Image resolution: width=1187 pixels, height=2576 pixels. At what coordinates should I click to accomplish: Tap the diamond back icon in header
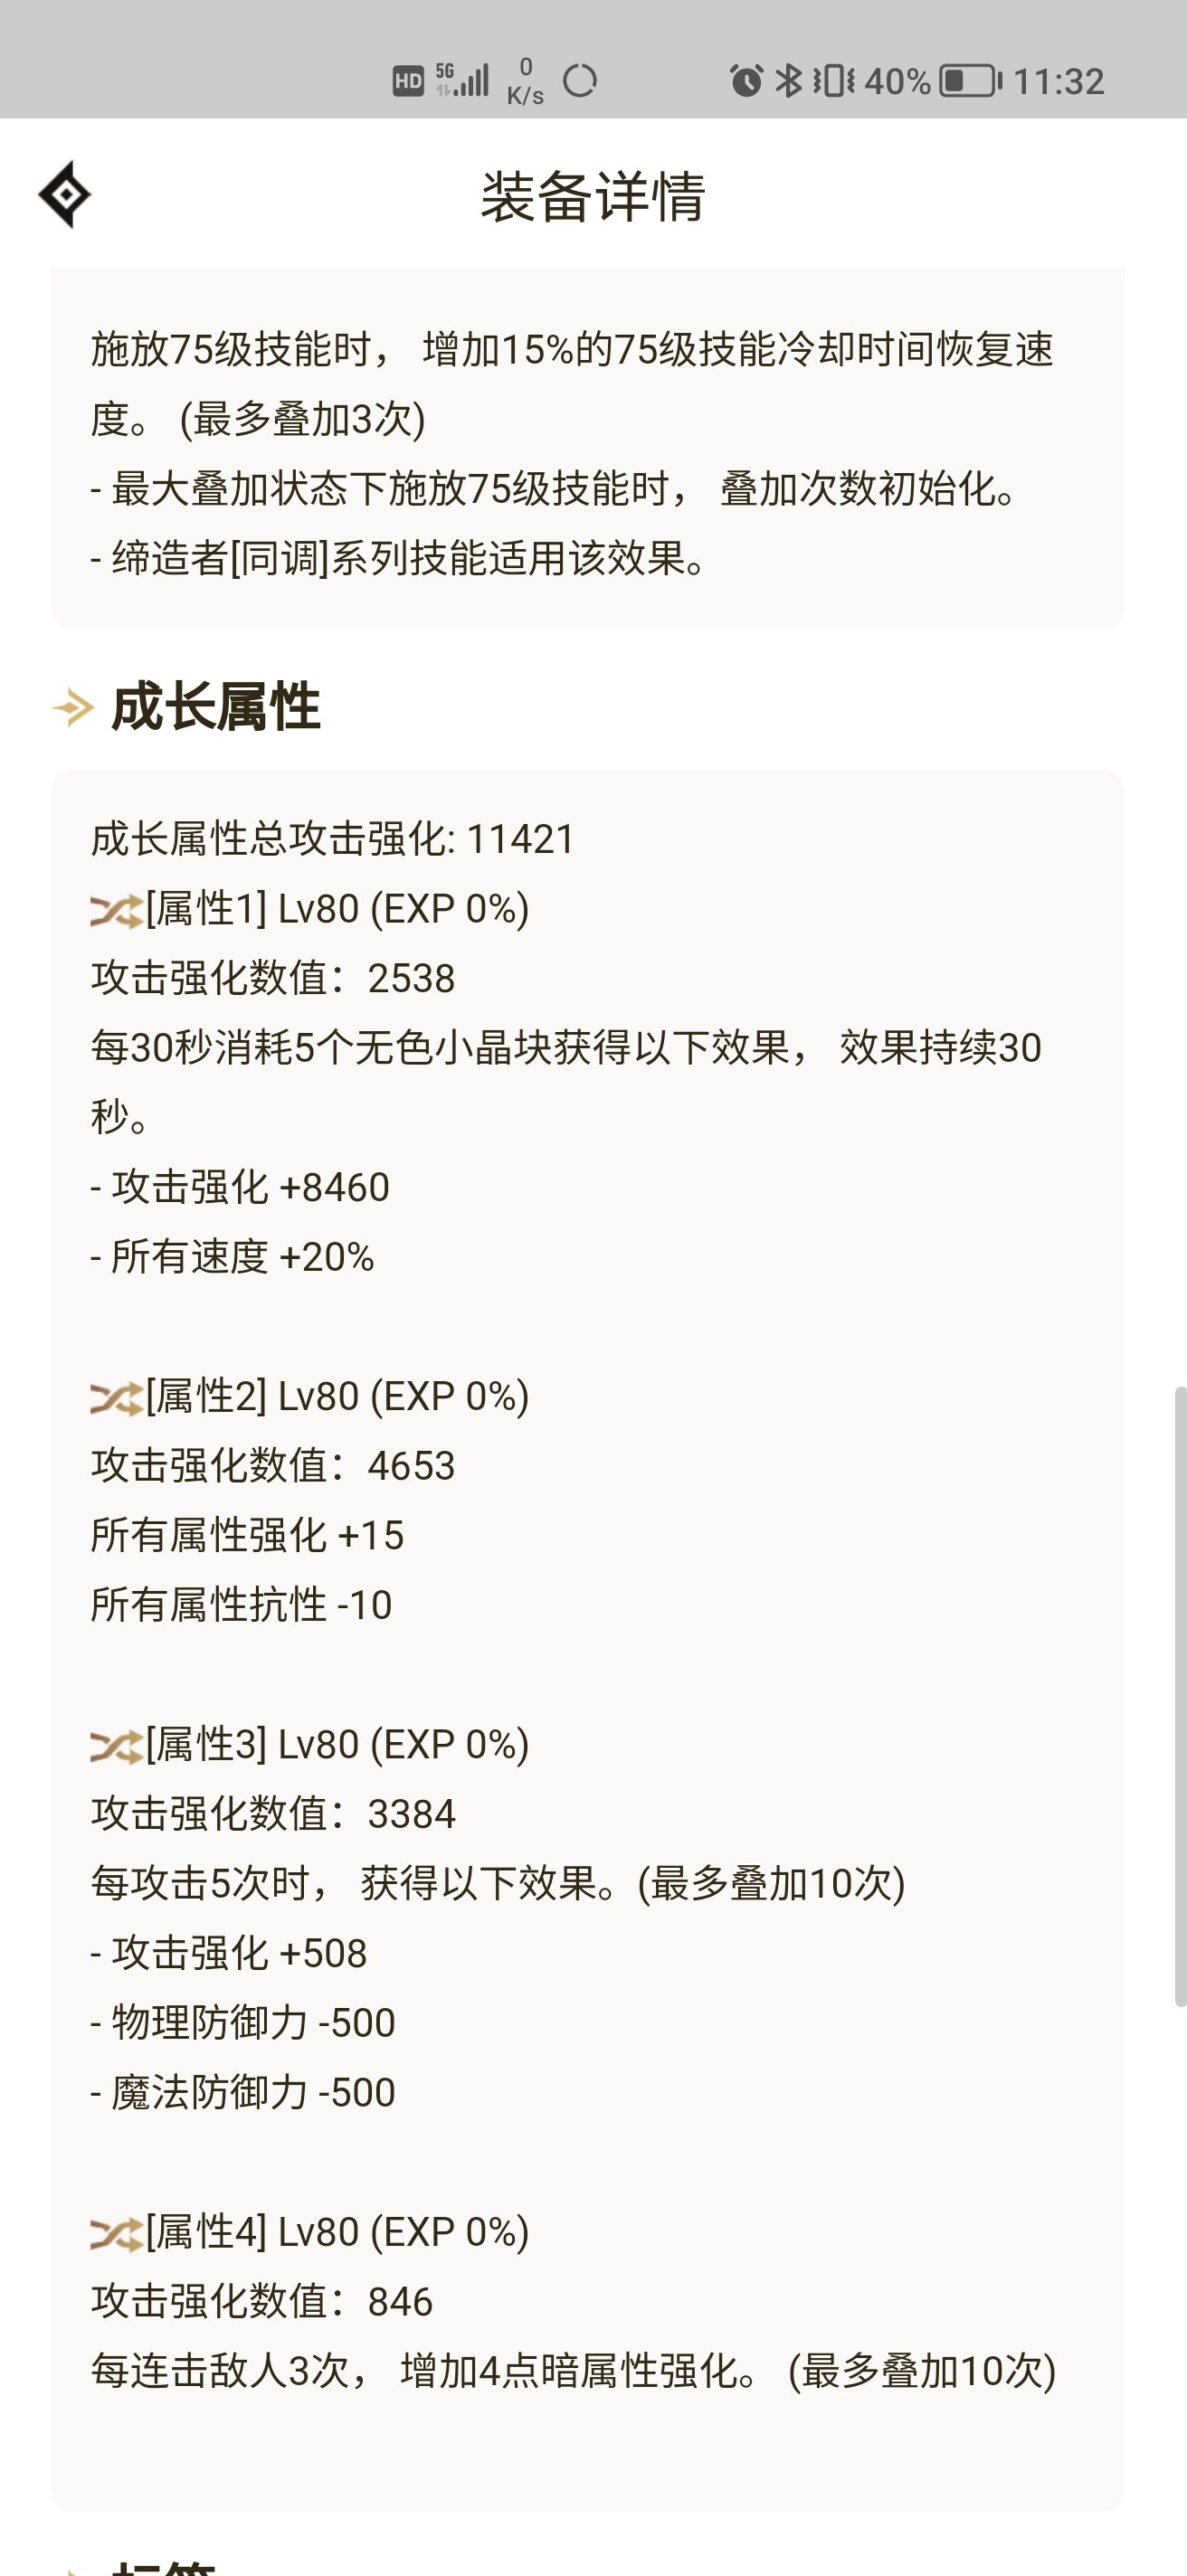click(x=65, y=194)
